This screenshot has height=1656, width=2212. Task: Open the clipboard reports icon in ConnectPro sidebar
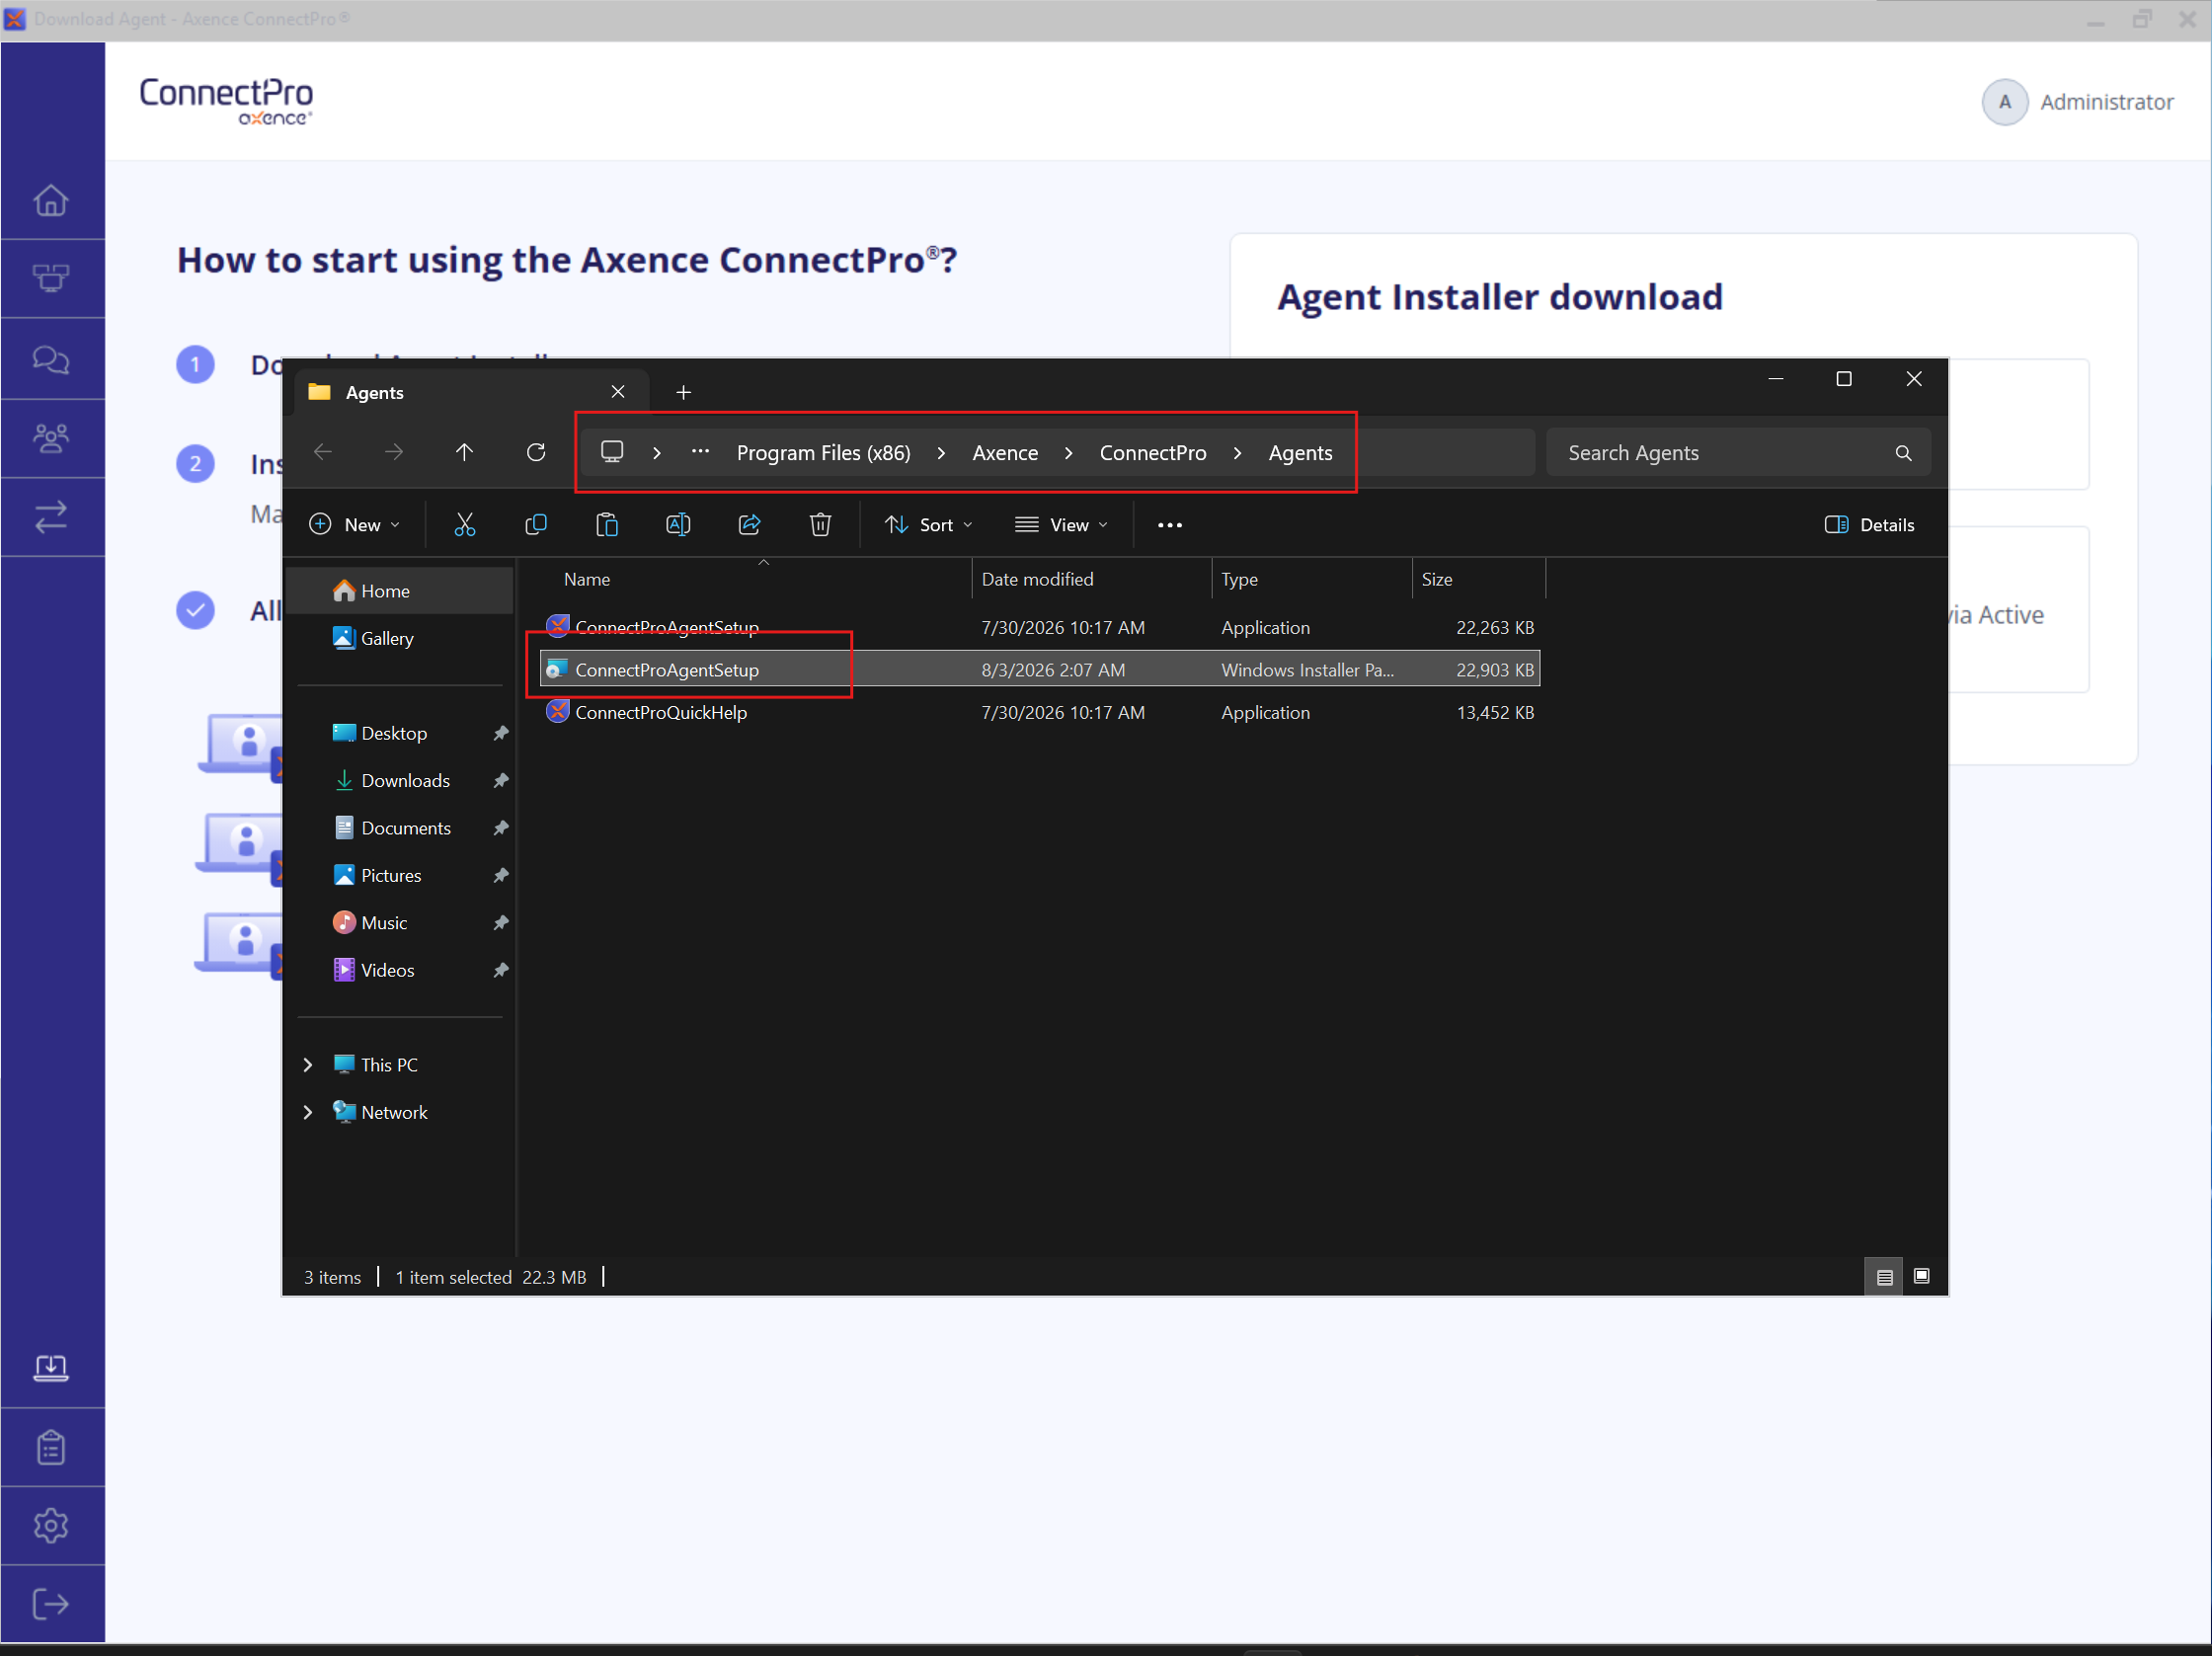click(x=51, y=1447)
